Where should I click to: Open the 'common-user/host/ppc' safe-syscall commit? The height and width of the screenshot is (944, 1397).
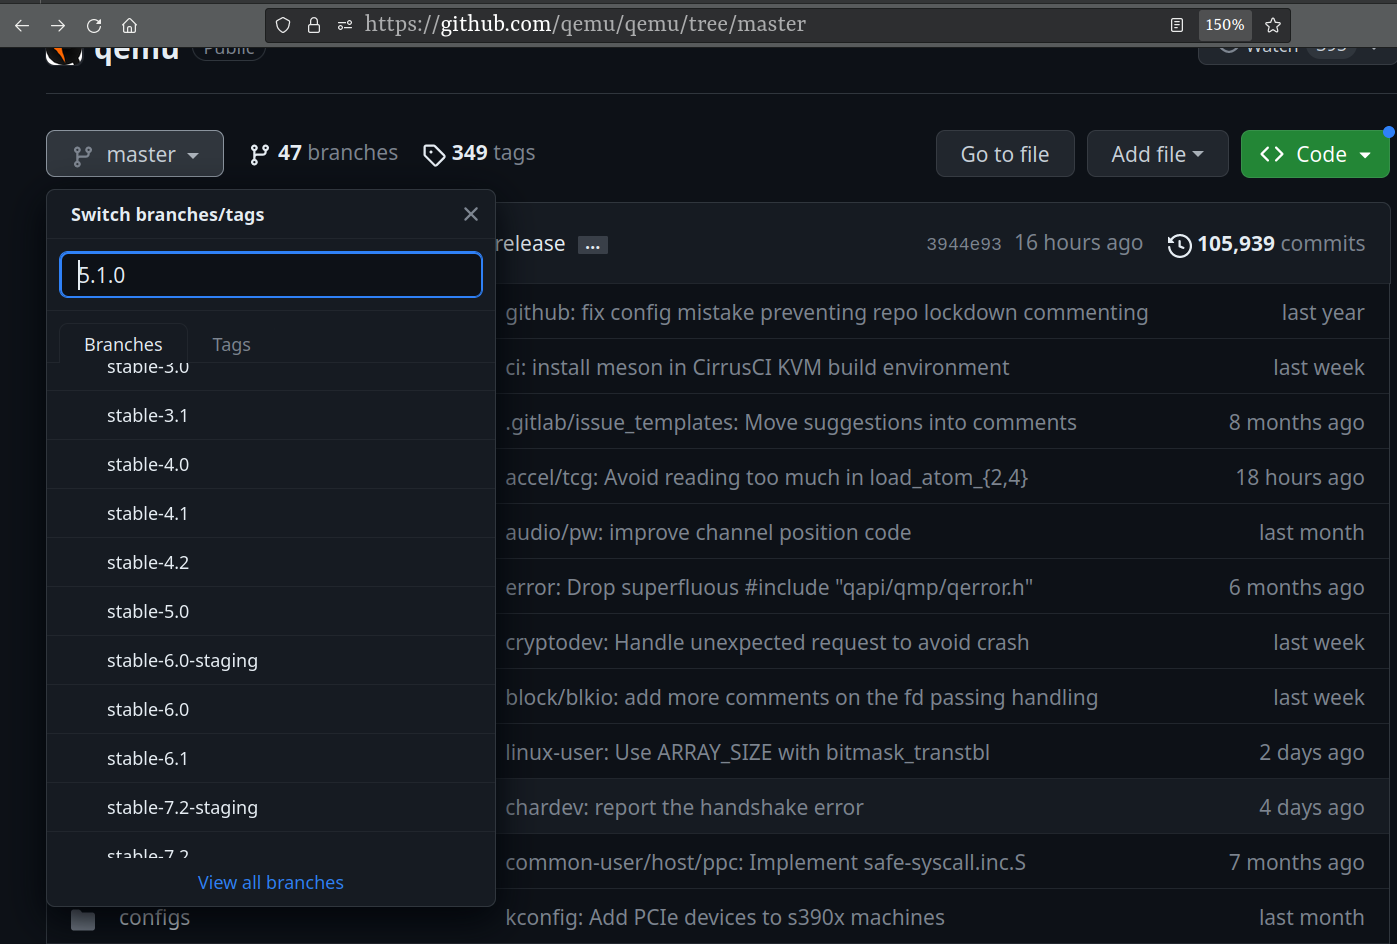[x=766, y=863]
